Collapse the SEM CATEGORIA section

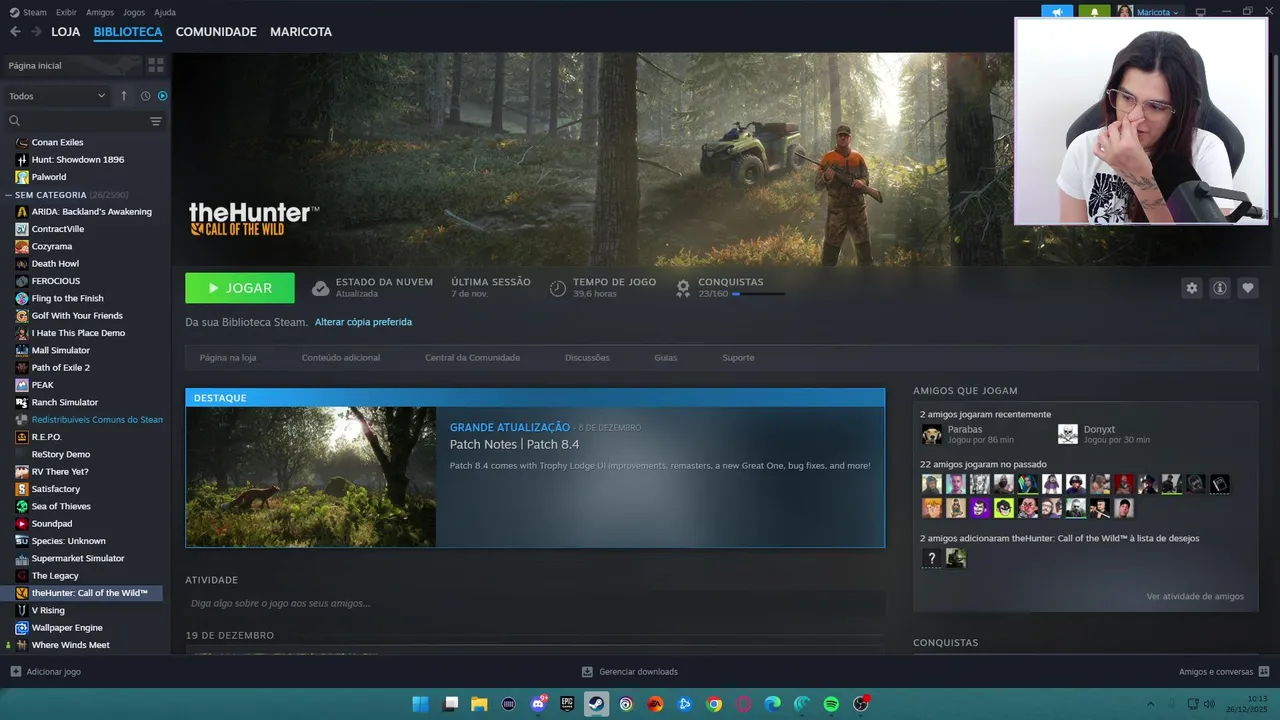point(9,195)
